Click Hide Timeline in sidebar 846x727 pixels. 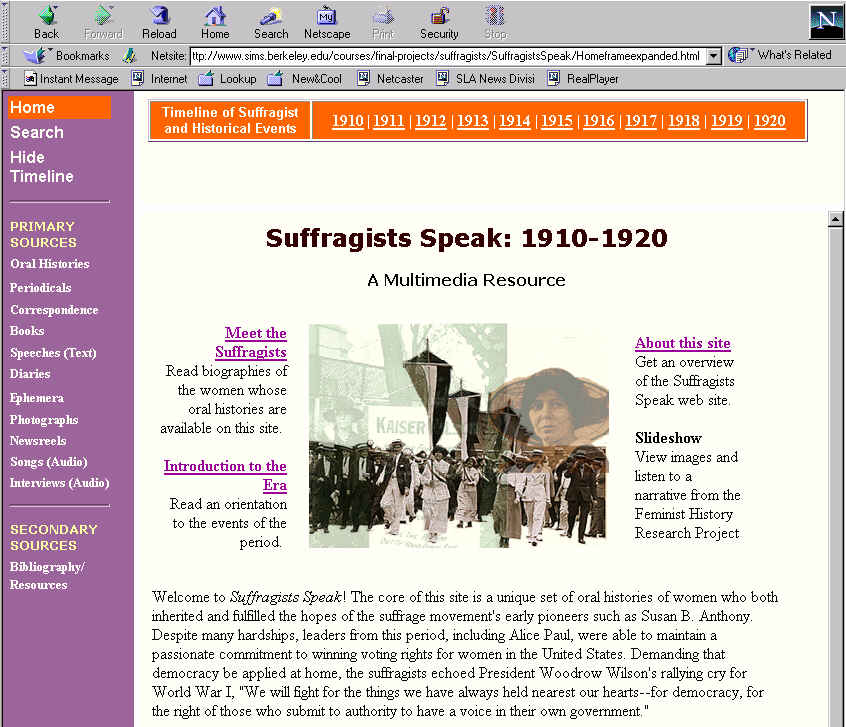[42, 167]
